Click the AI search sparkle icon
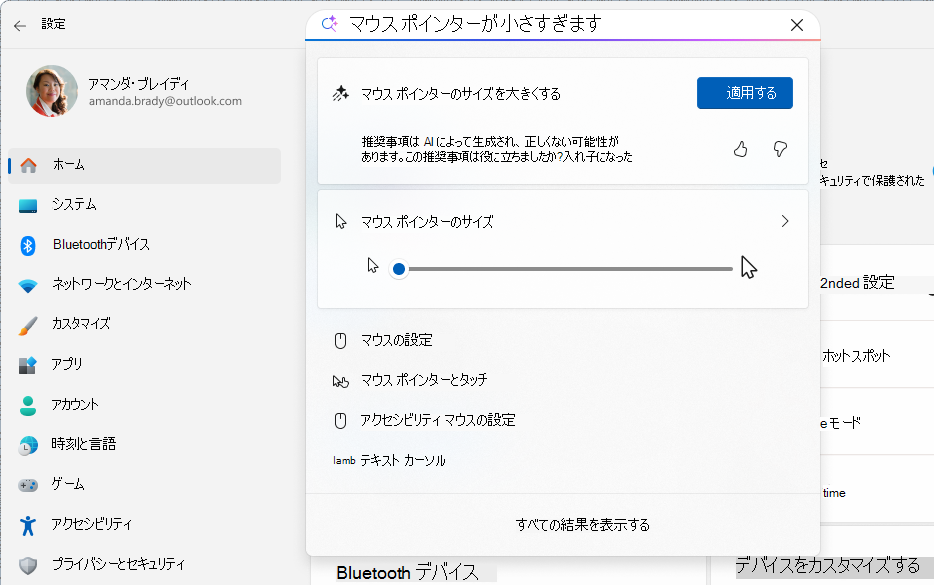 [329, 24]
